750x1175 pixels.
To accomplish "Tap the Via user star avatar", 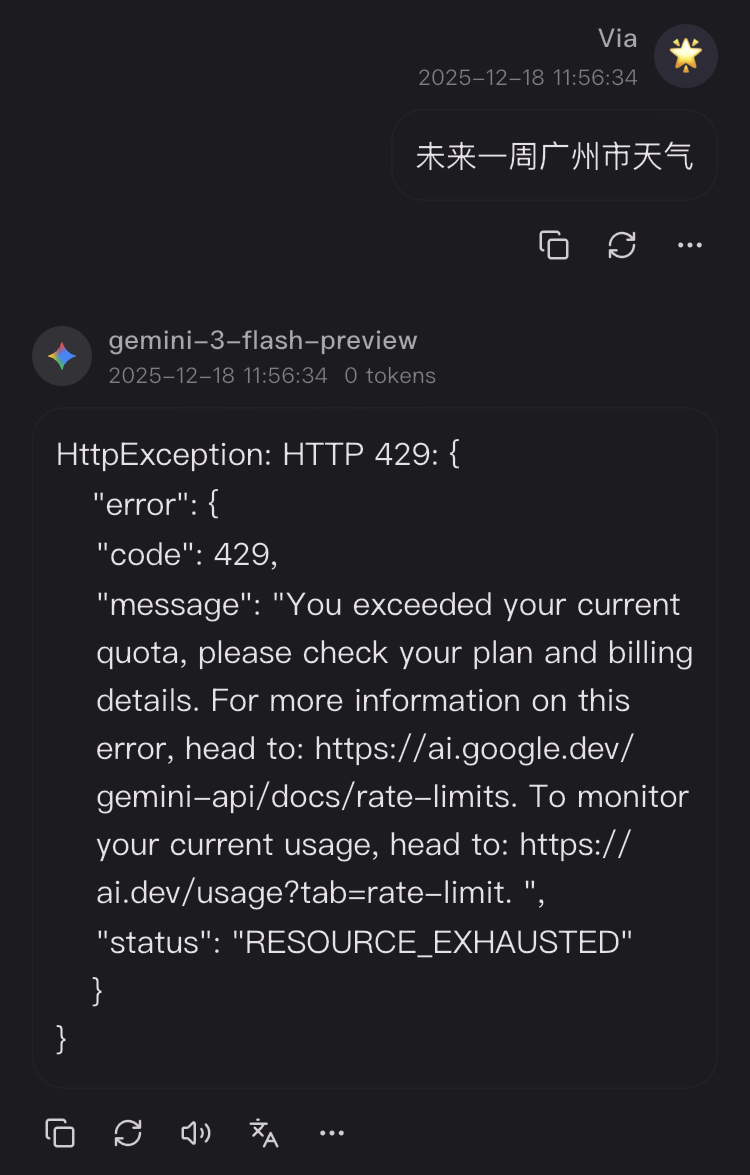I will (x=686, y=56).
